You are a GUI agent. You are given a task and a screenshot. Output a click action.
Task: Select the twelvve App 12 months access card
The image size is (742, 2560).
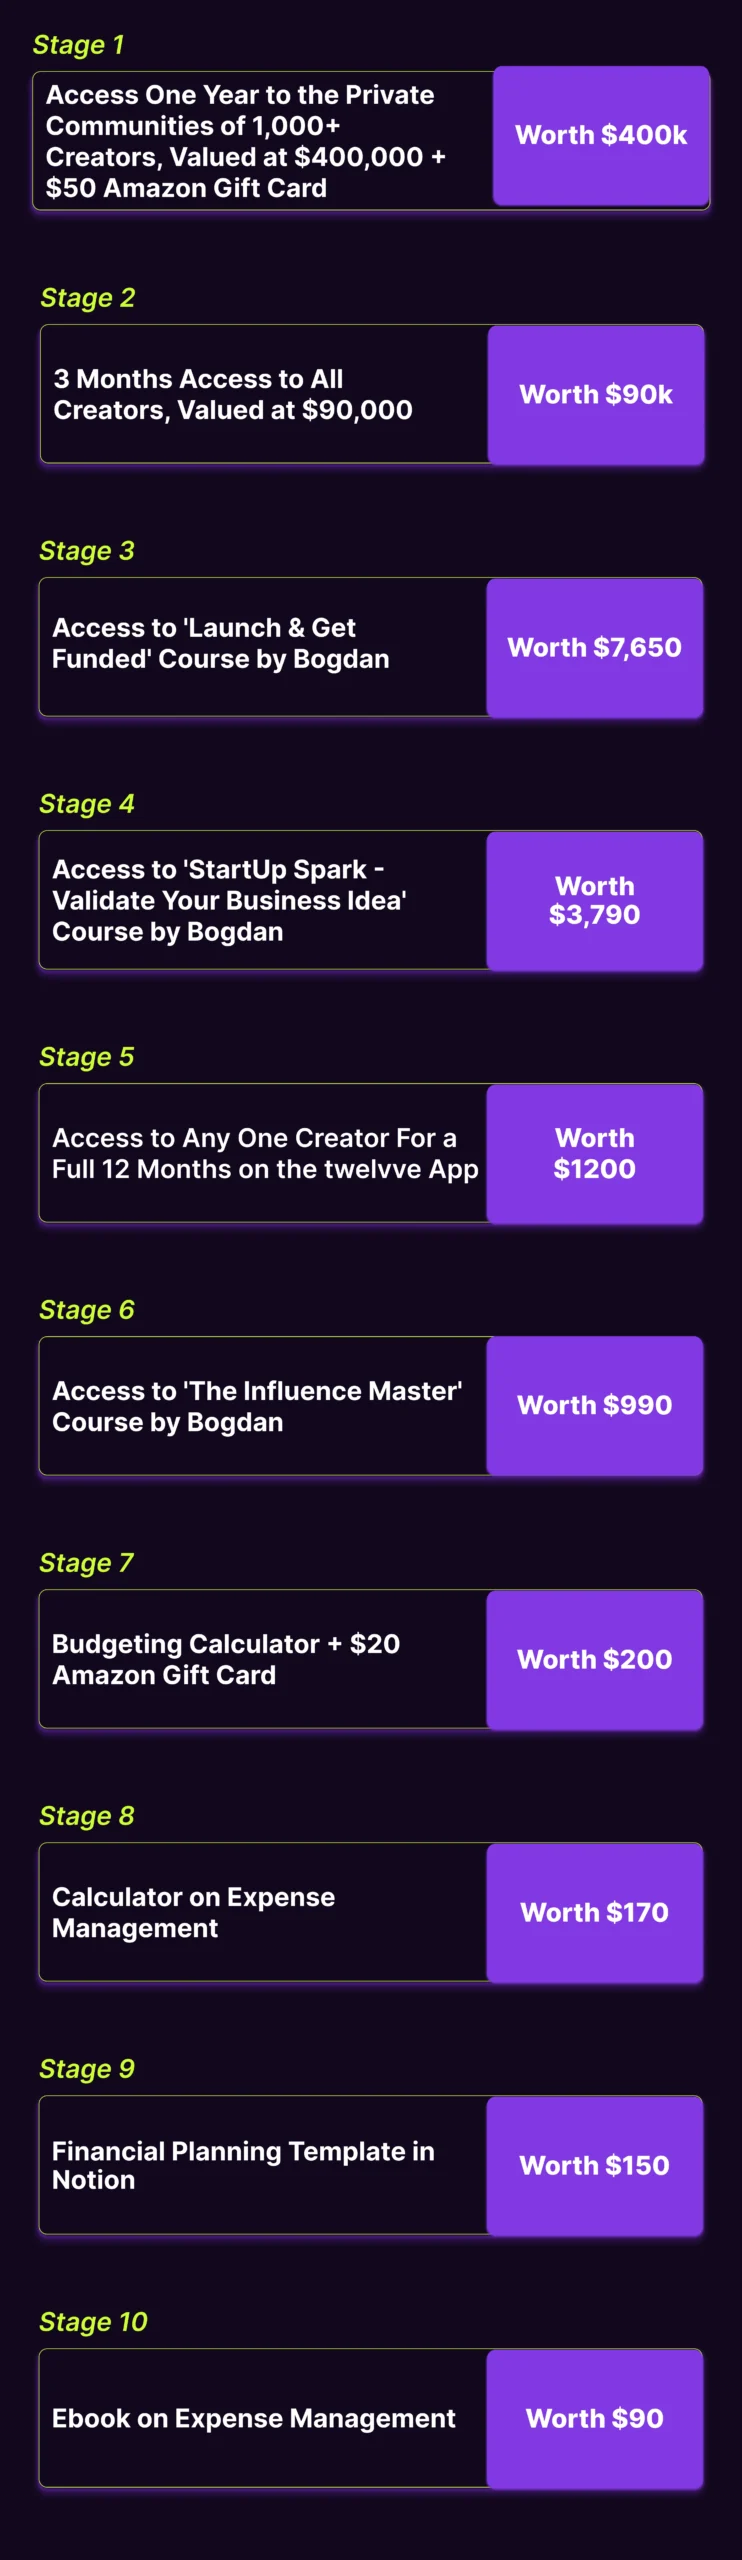pos(263,1153)
